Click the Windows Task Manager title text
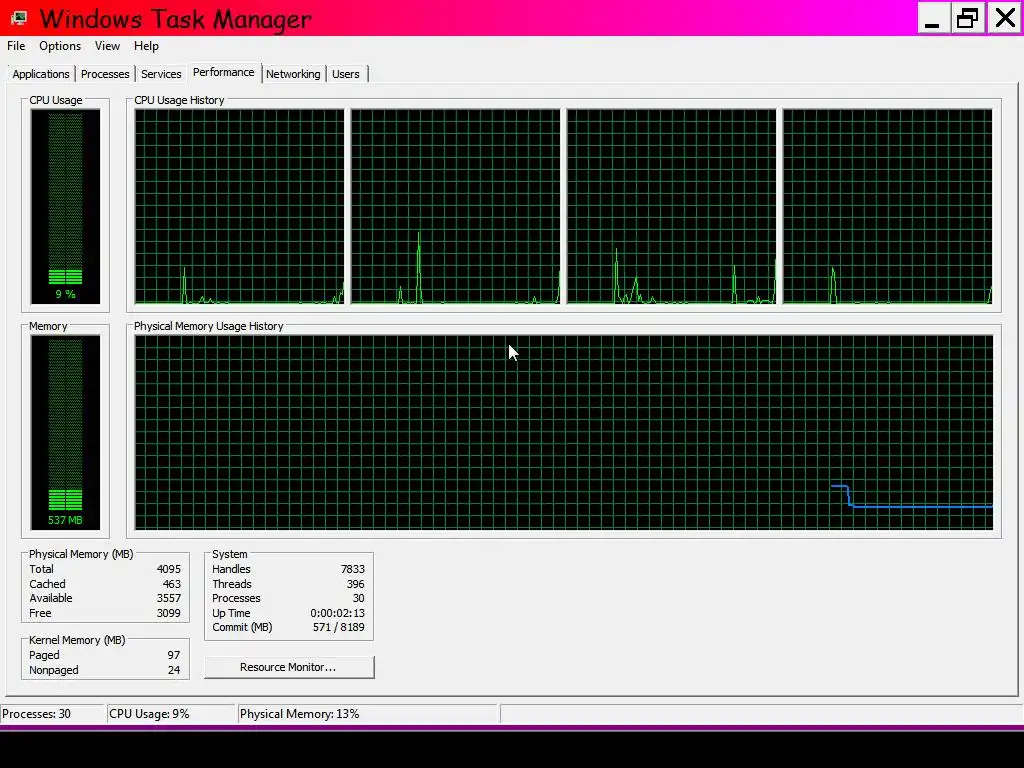The image size is (1024, 768). coord(175,19)
